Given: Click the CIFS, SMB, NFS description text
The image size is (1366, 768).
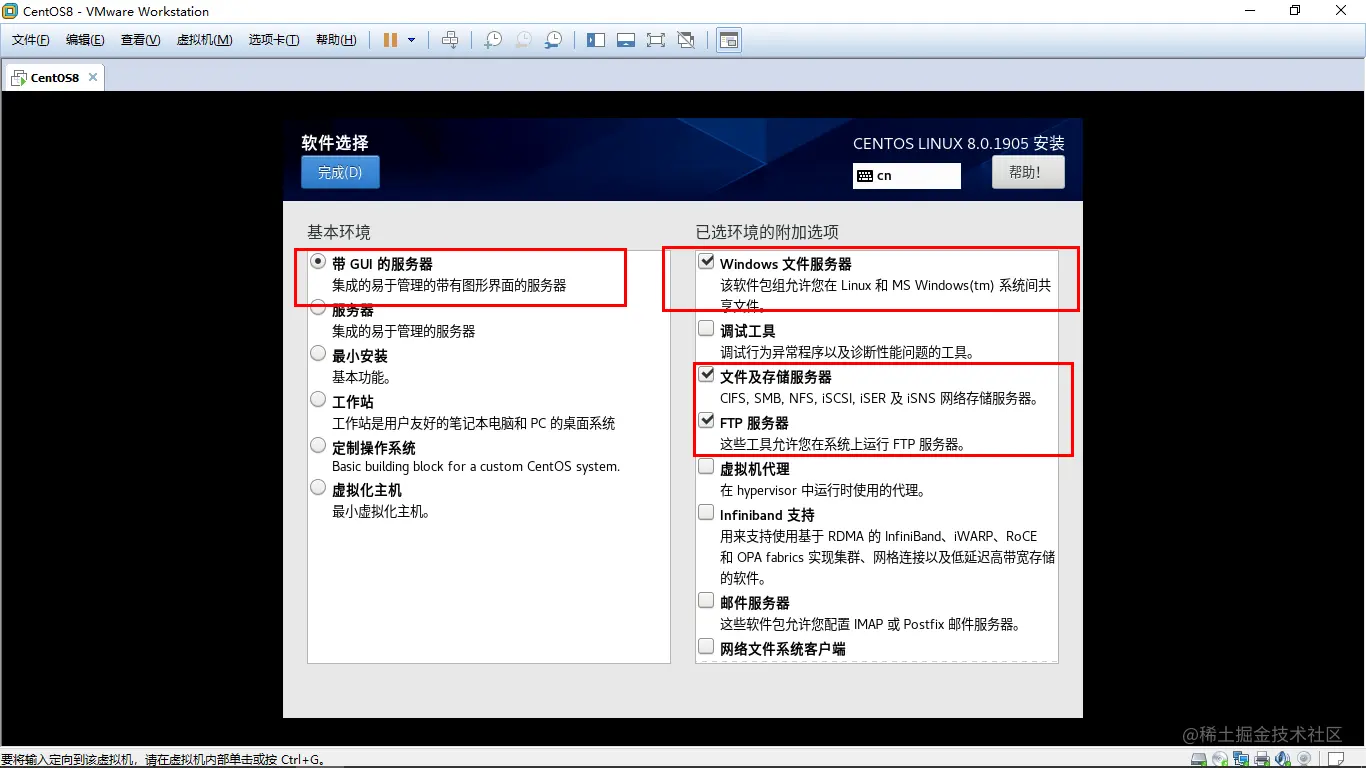Looking at the screenshot, I should pos(879,398).
